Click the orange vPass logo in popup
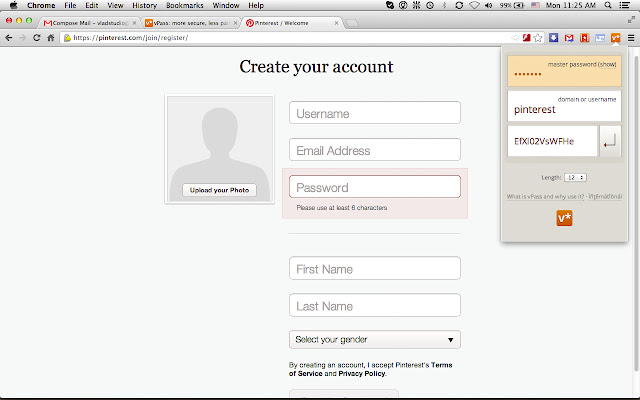 coord(564,218)
